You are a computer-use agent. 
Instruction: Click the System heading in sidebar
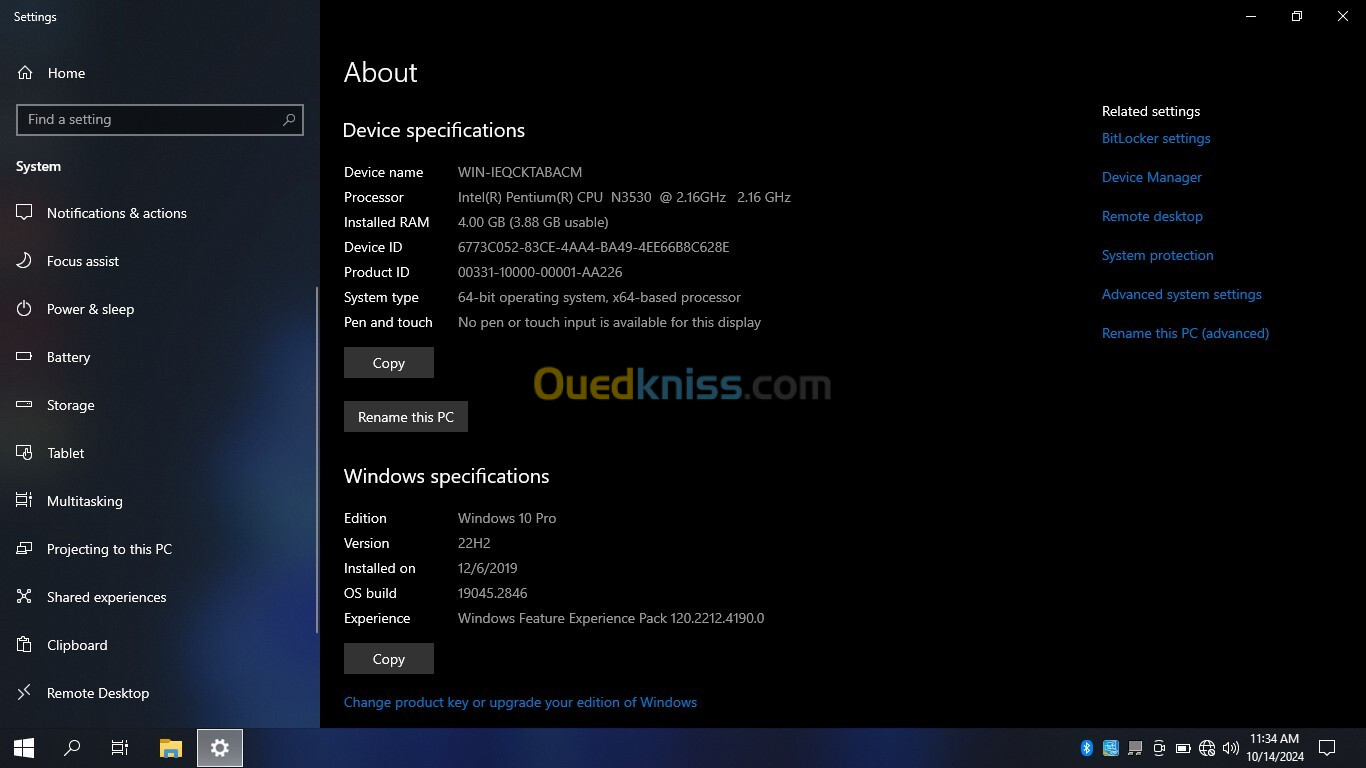click(38, 166)
